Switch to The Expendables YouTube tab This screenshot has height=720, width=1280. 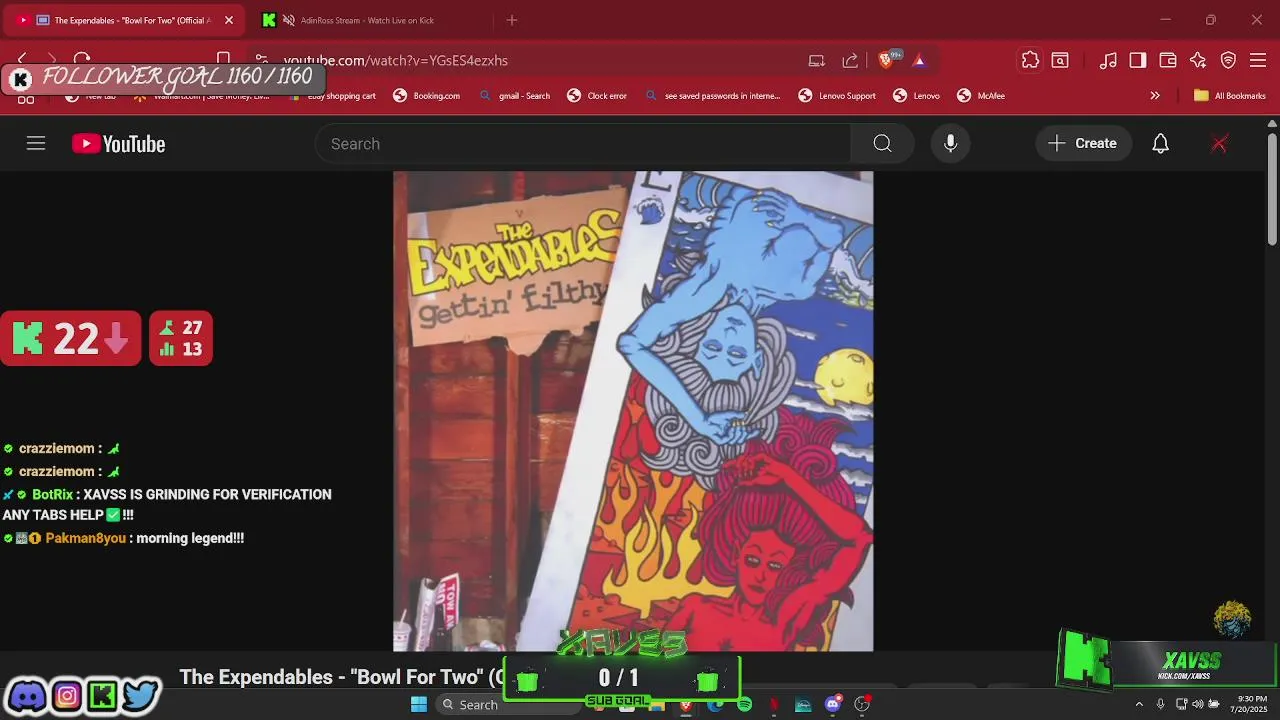(x=125, y=20)
